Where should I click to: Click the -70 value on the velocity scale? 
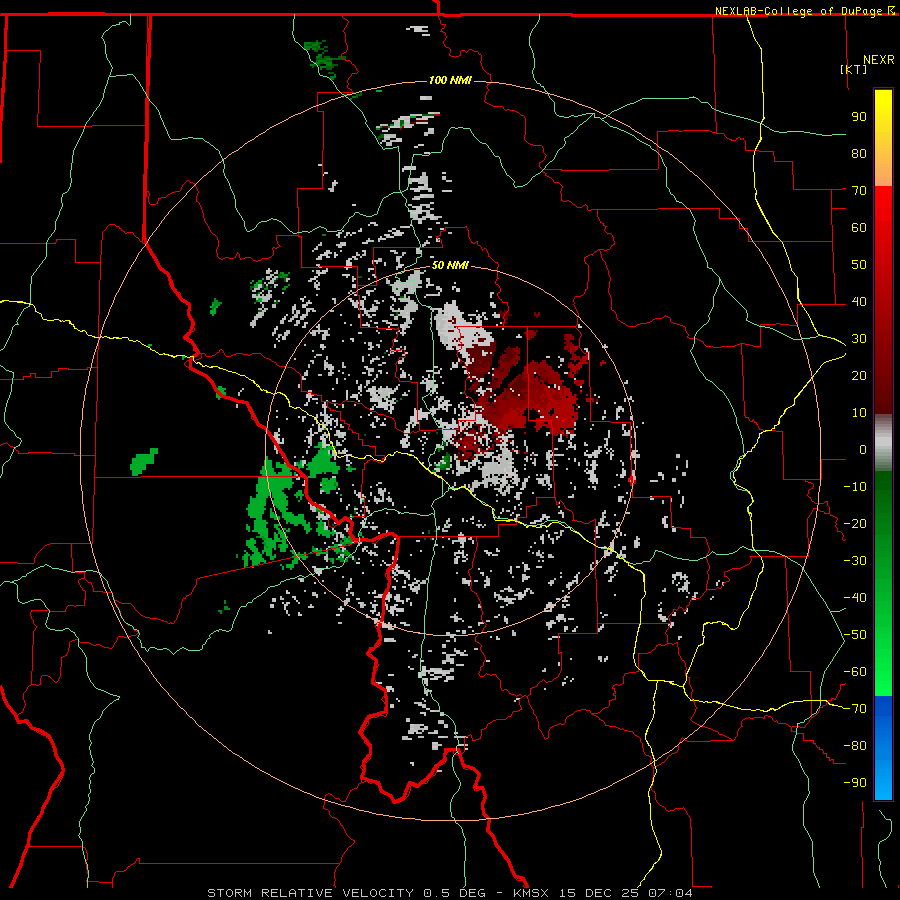(855, 709)
